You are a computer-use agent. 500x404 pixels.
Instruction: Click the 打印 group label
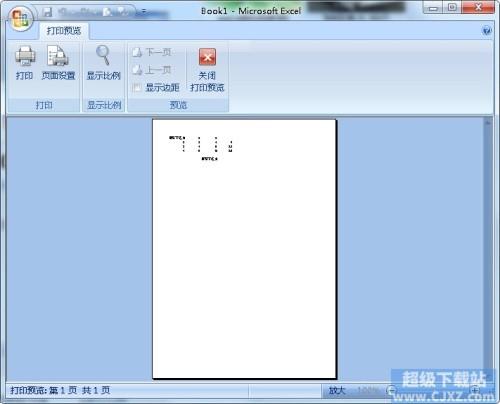[44, 105]
